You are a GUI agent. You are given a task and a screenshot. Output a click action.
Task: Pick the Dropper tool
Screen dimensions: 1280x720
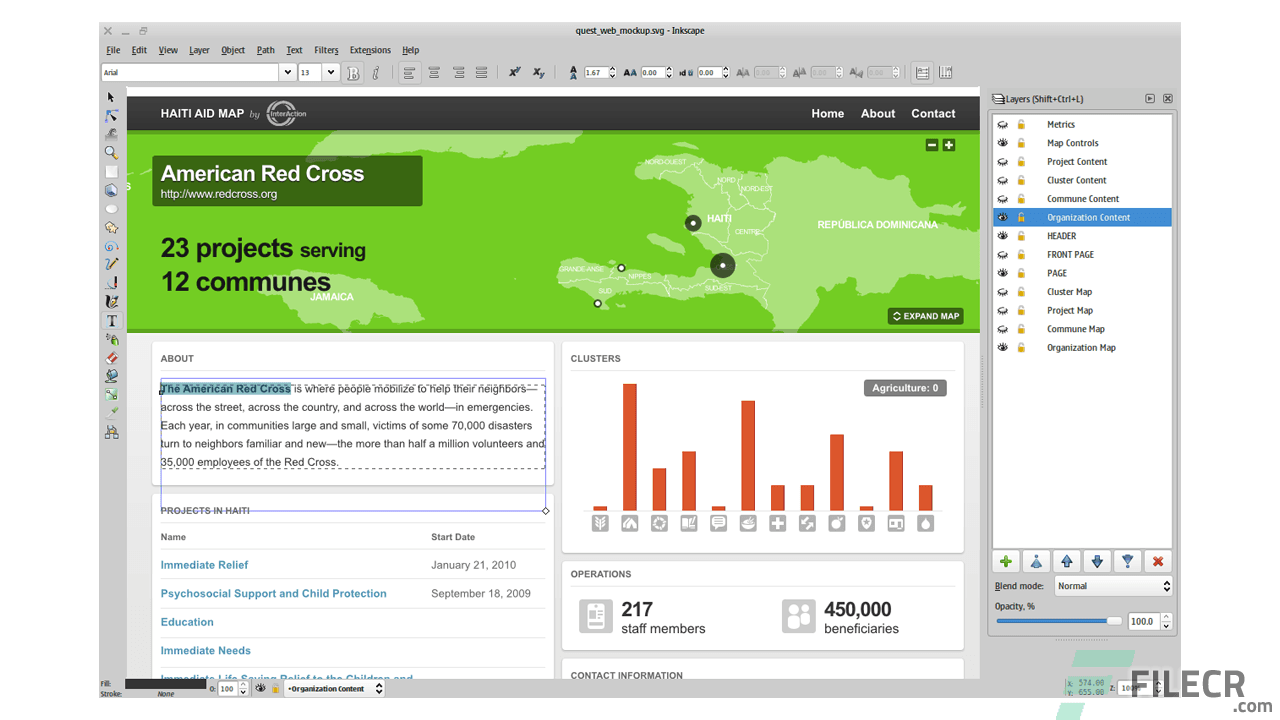pyautogui.click(x=112, y=412)
